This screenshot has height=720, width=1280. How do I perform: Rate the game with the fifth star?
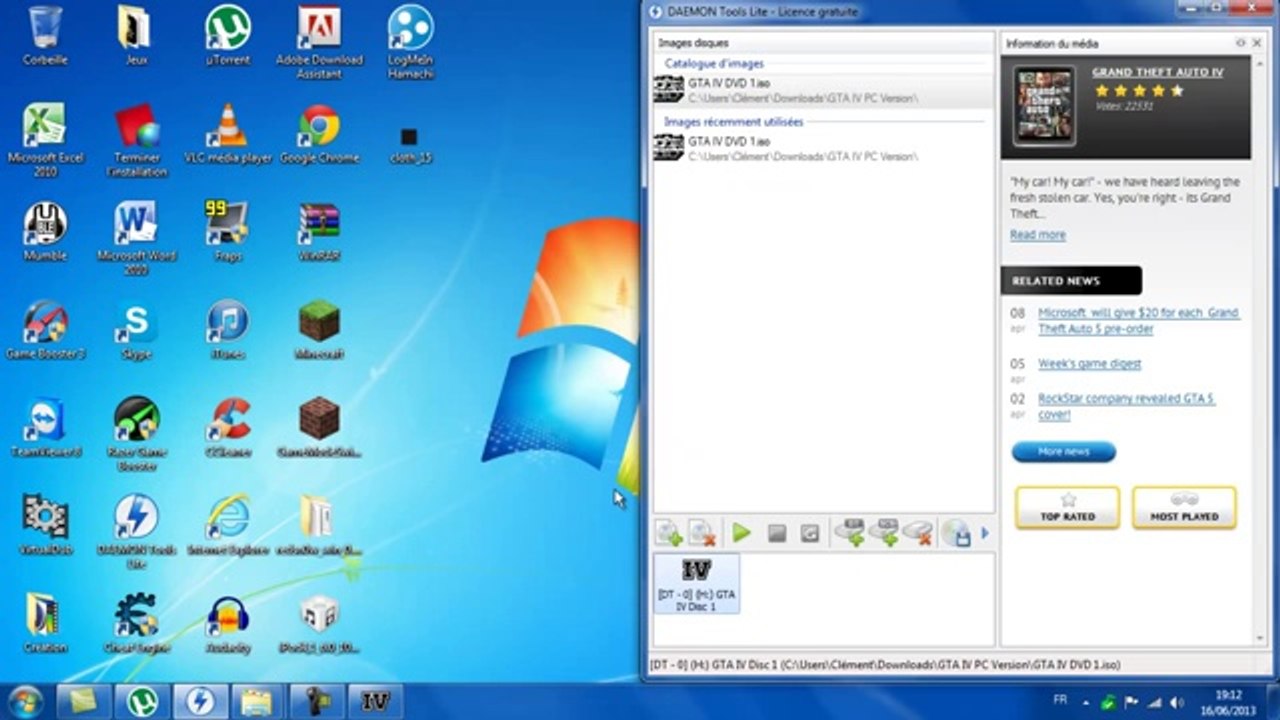pyautogui.click(x=1176, y=91)
